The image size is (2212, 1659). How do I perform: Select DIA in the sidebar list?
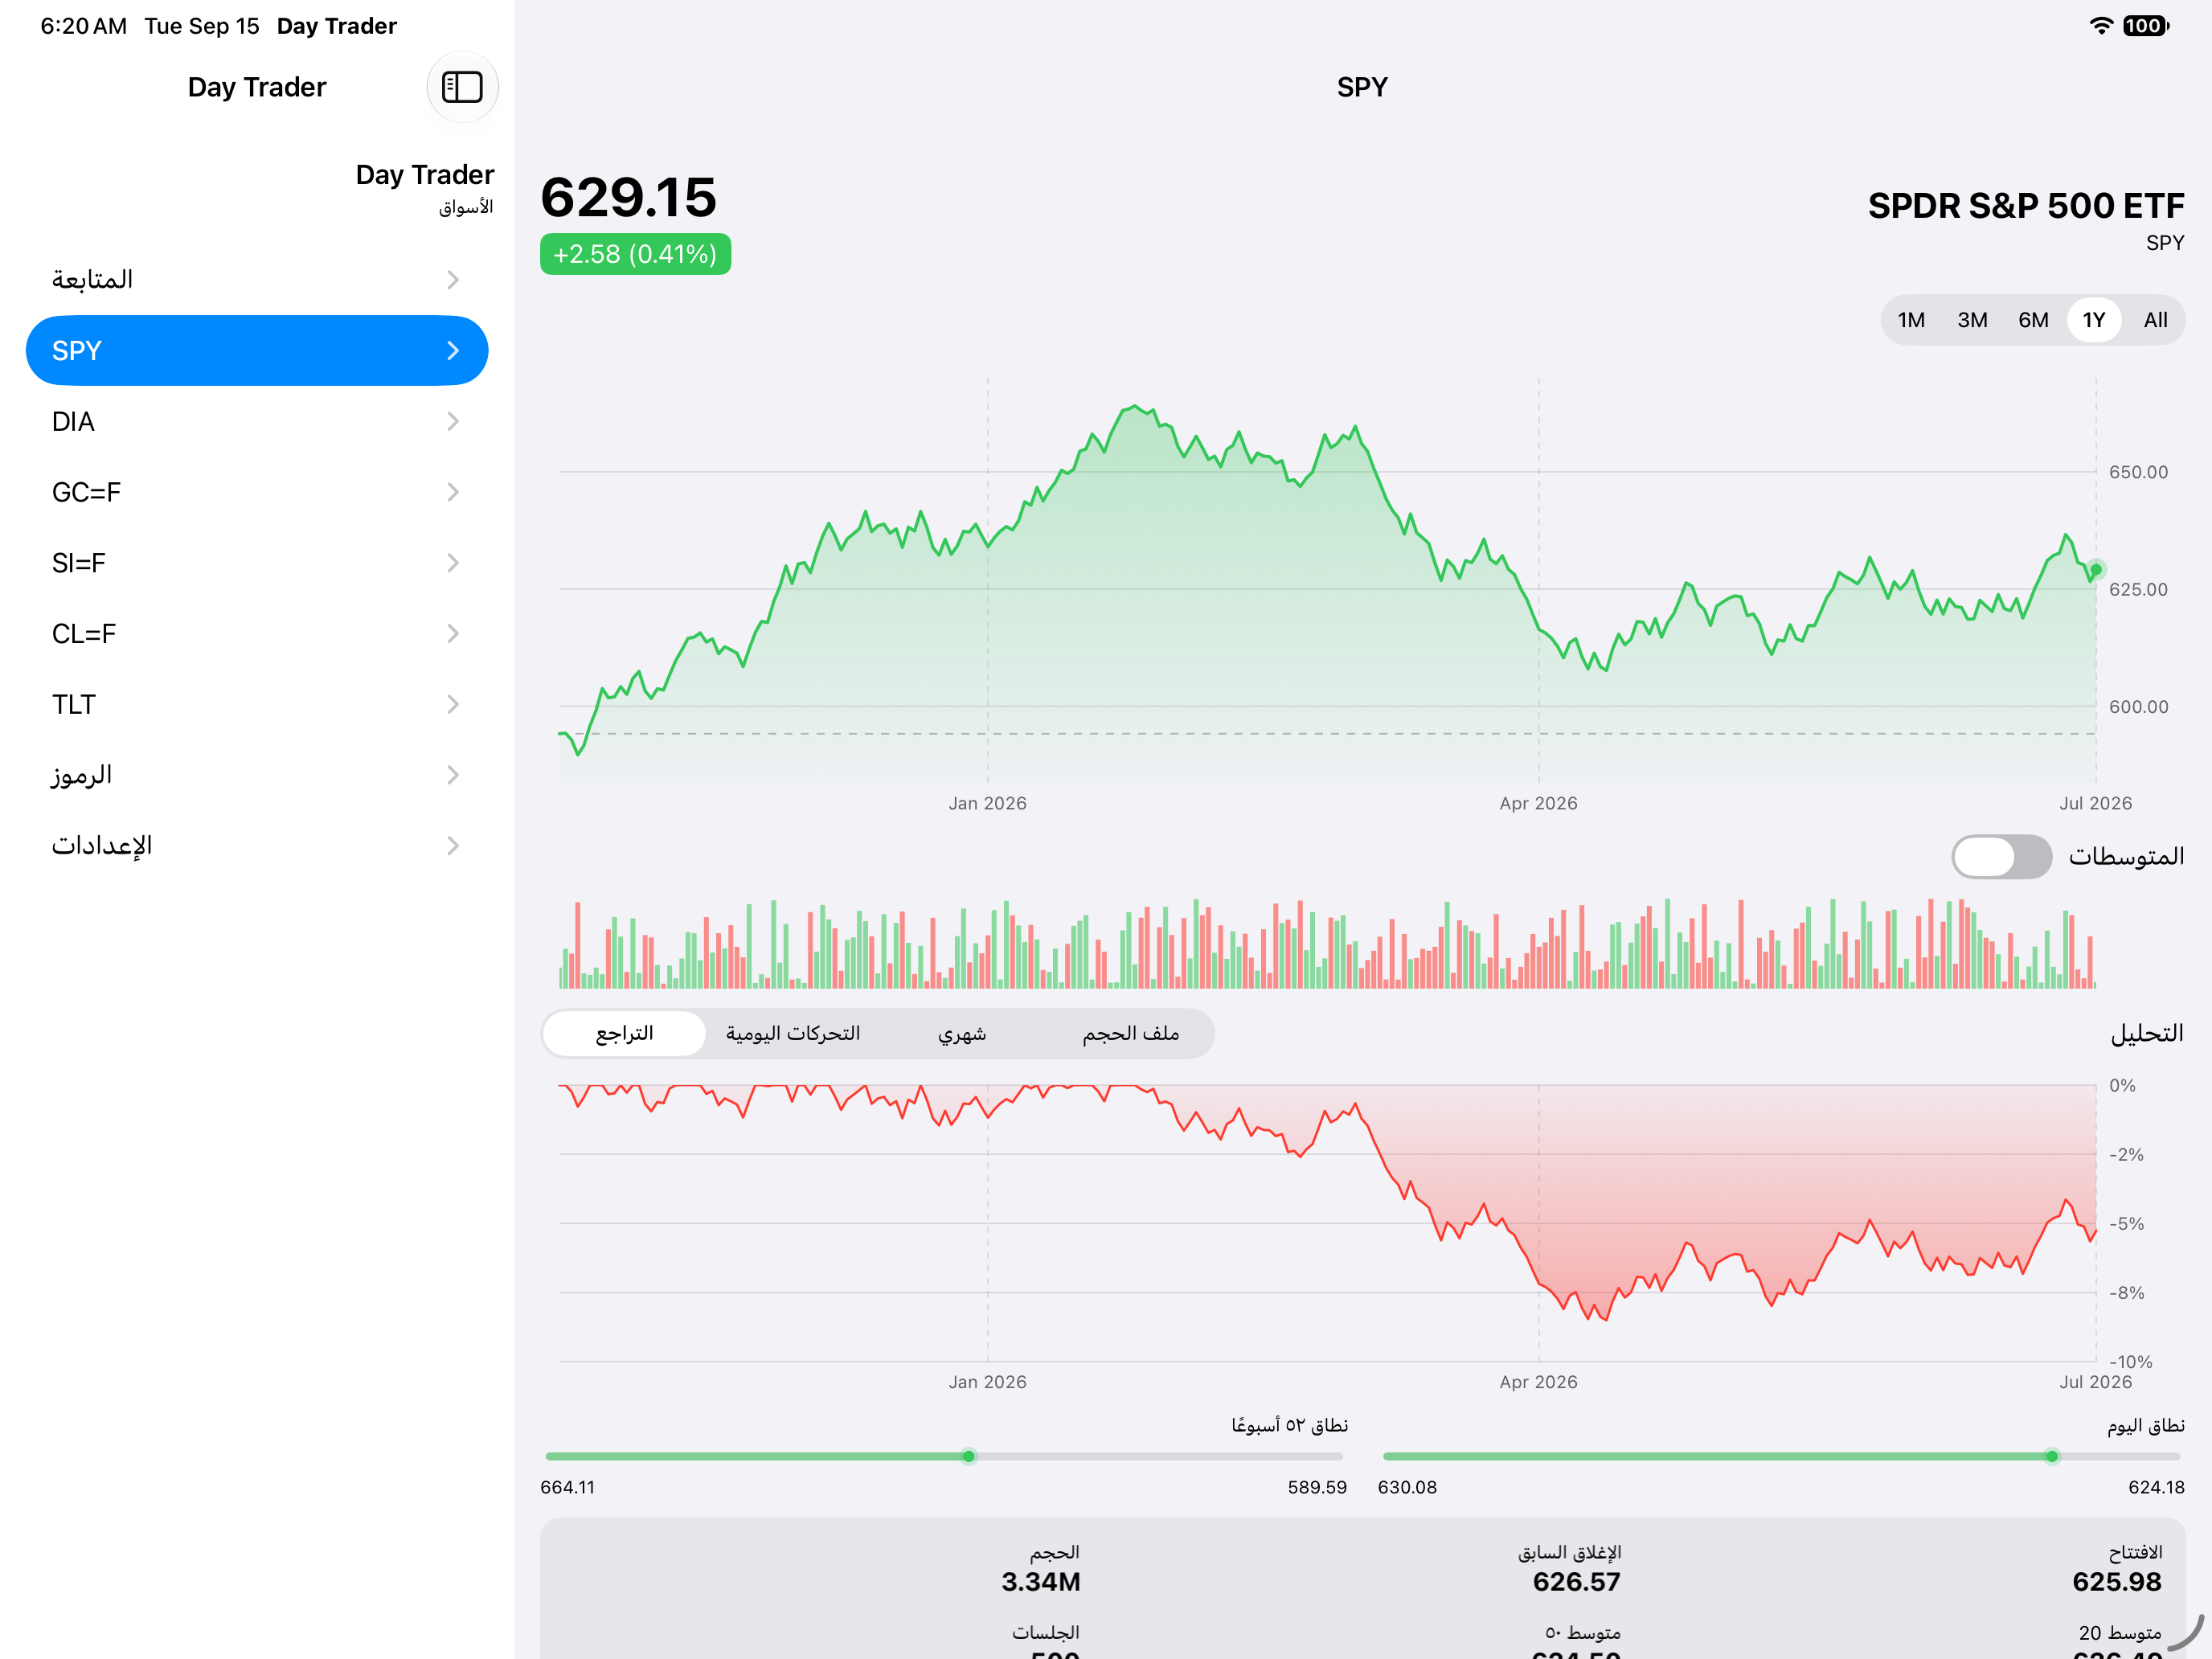pyautogui.click(x=257, y=422)
